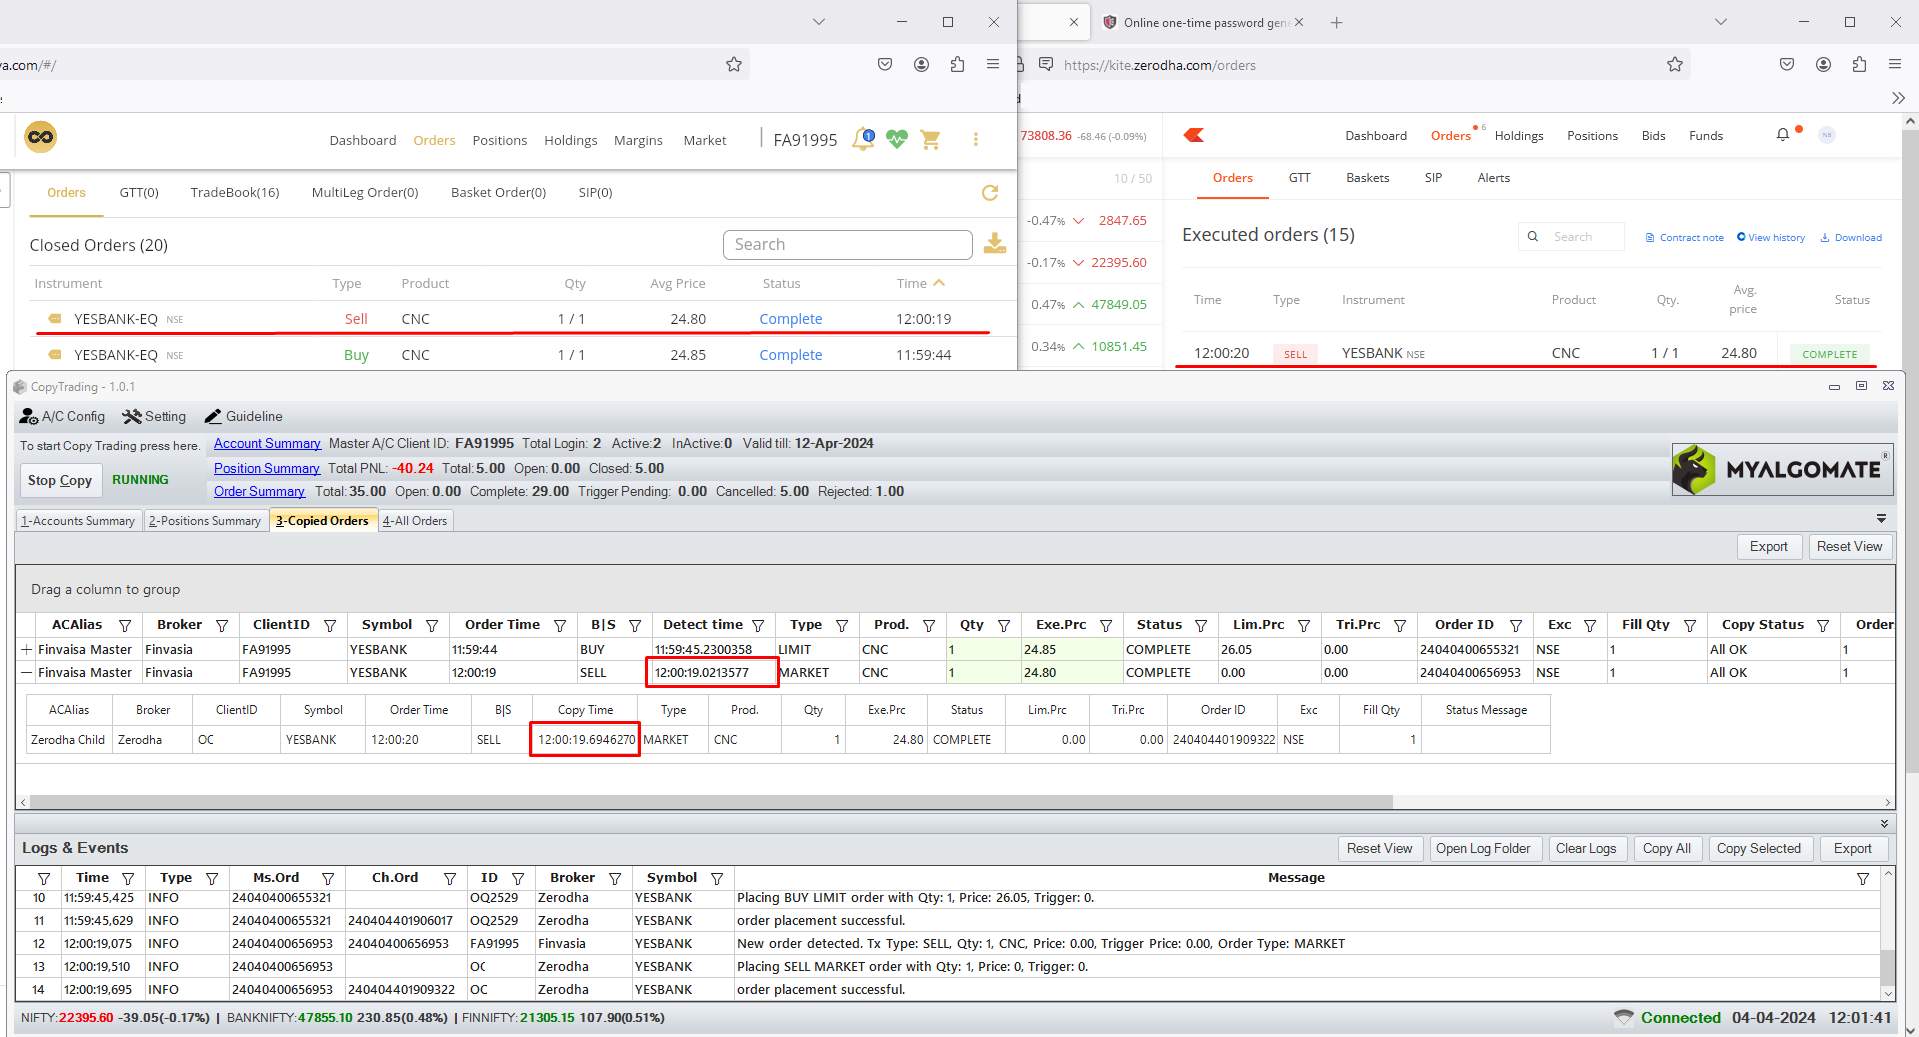This screenshot has height=1037, width=1919.
Task: Switch to the 4-All Orders tab
Action: click(x=415, y=520)
